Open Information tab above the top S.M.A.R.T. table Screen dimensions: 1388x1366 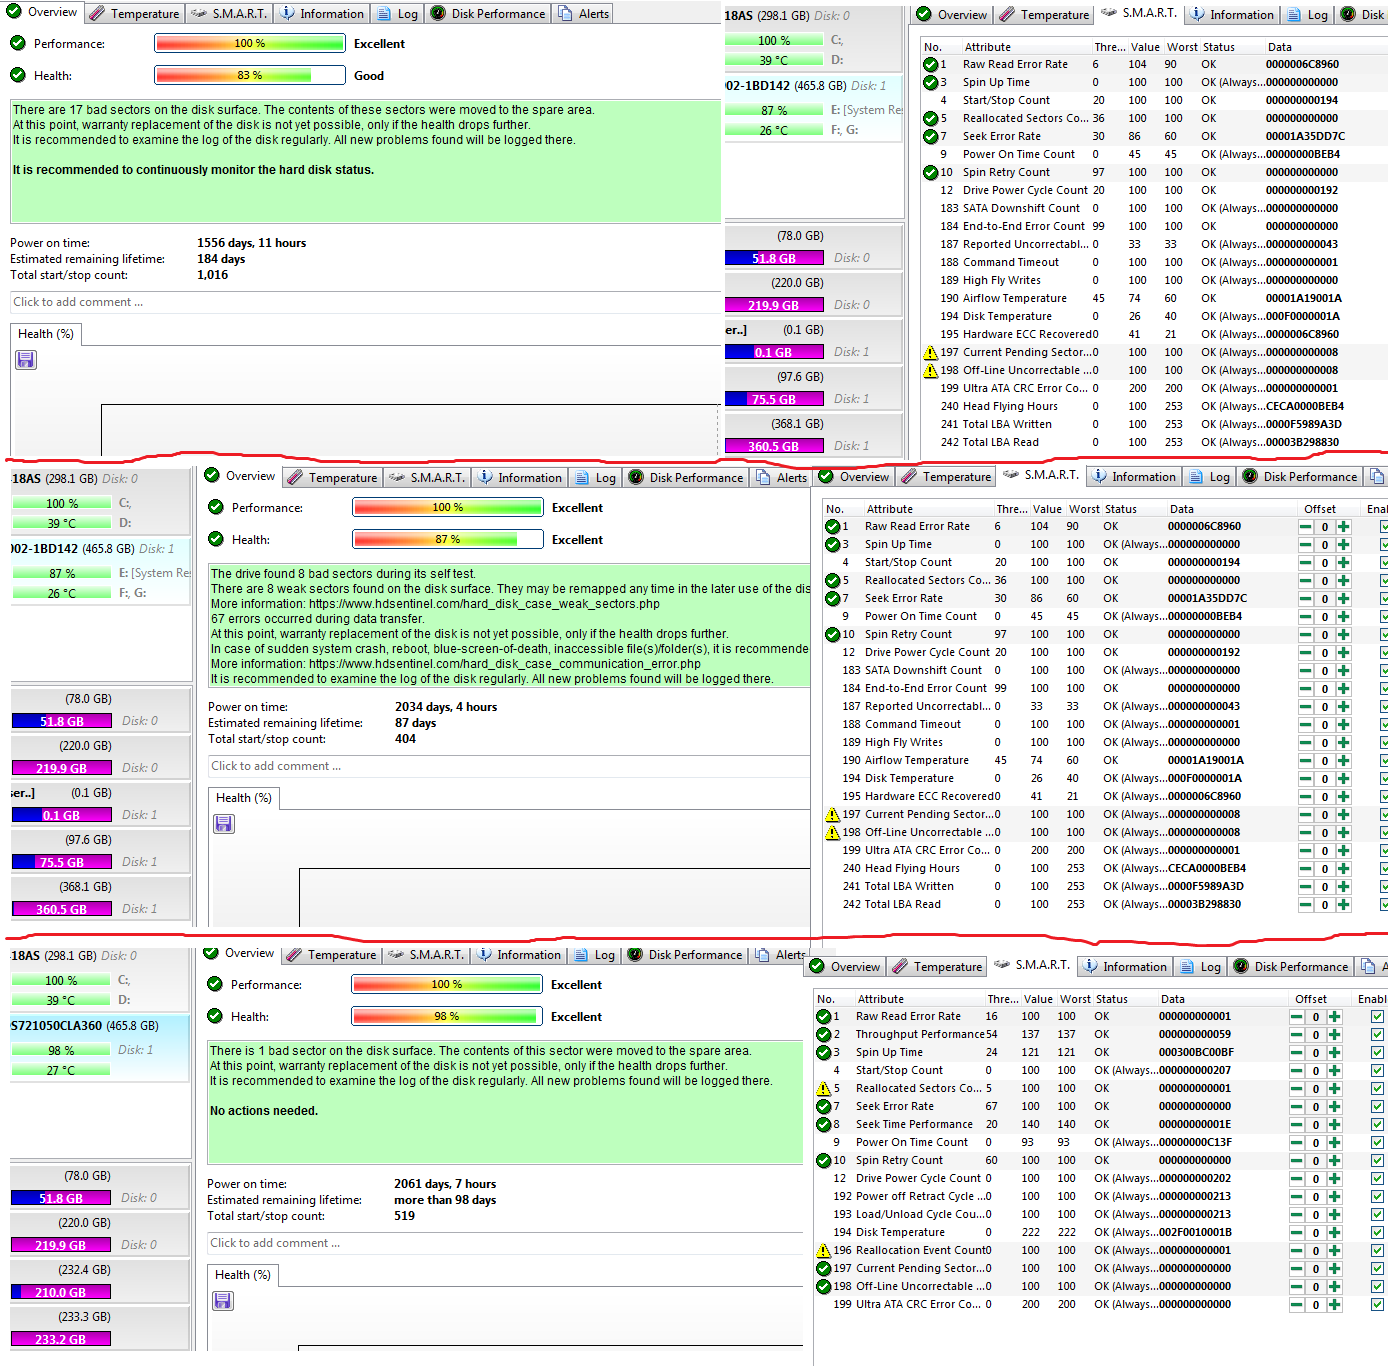pos(1230,15)
